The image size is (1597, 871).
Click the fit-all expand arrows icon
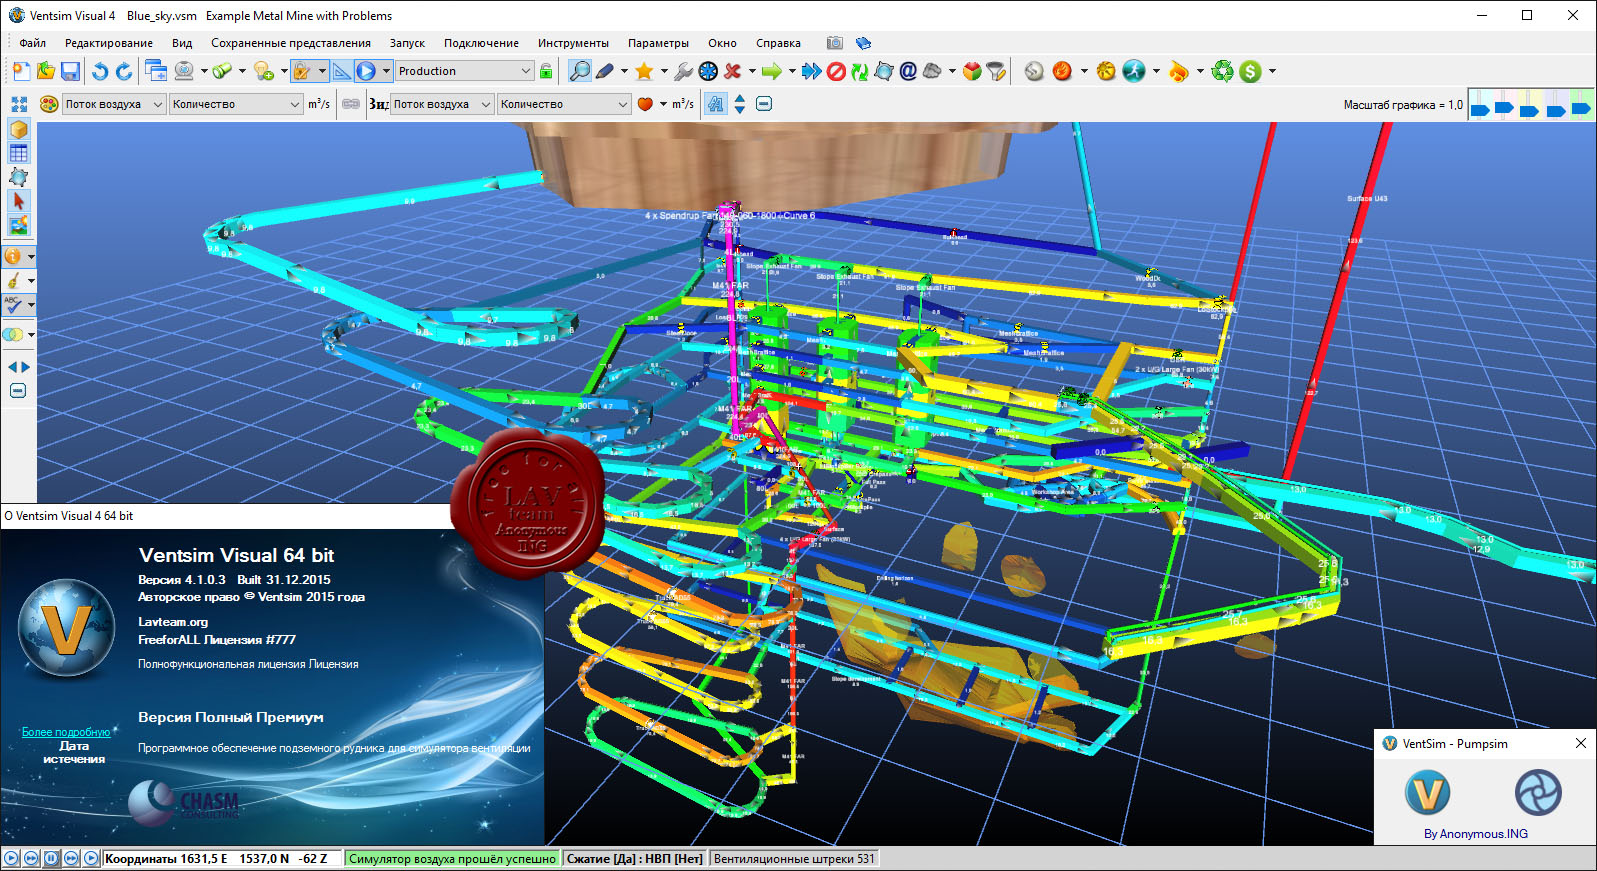click(x=19, y=104)
